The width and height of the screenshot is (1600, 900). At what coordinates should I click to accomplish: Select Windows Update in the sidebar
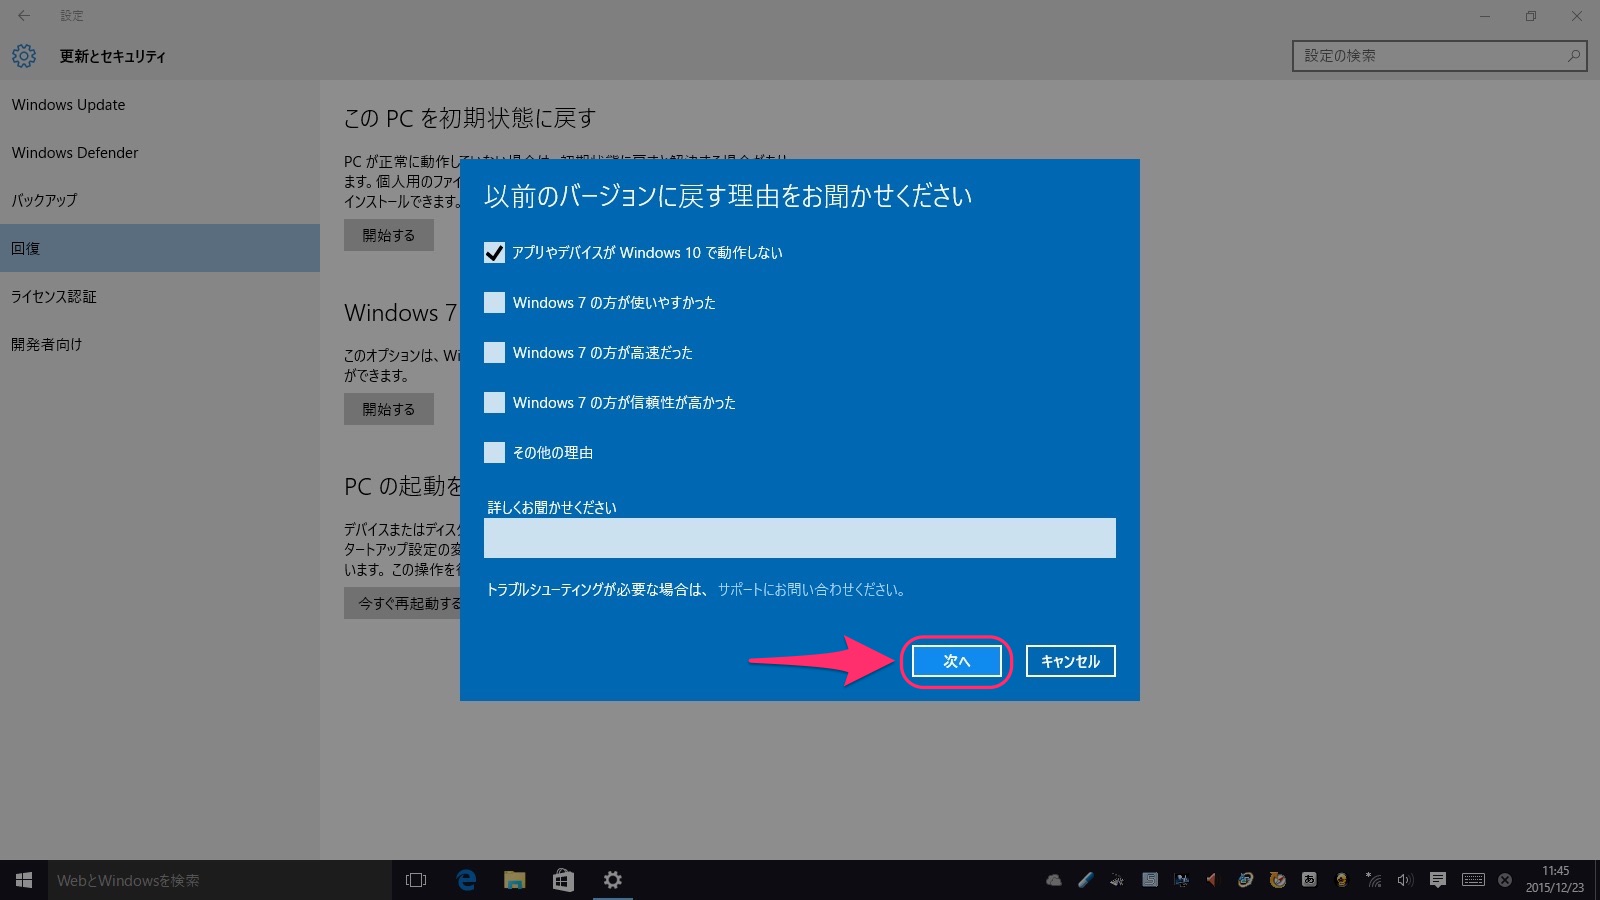point(160,104)
